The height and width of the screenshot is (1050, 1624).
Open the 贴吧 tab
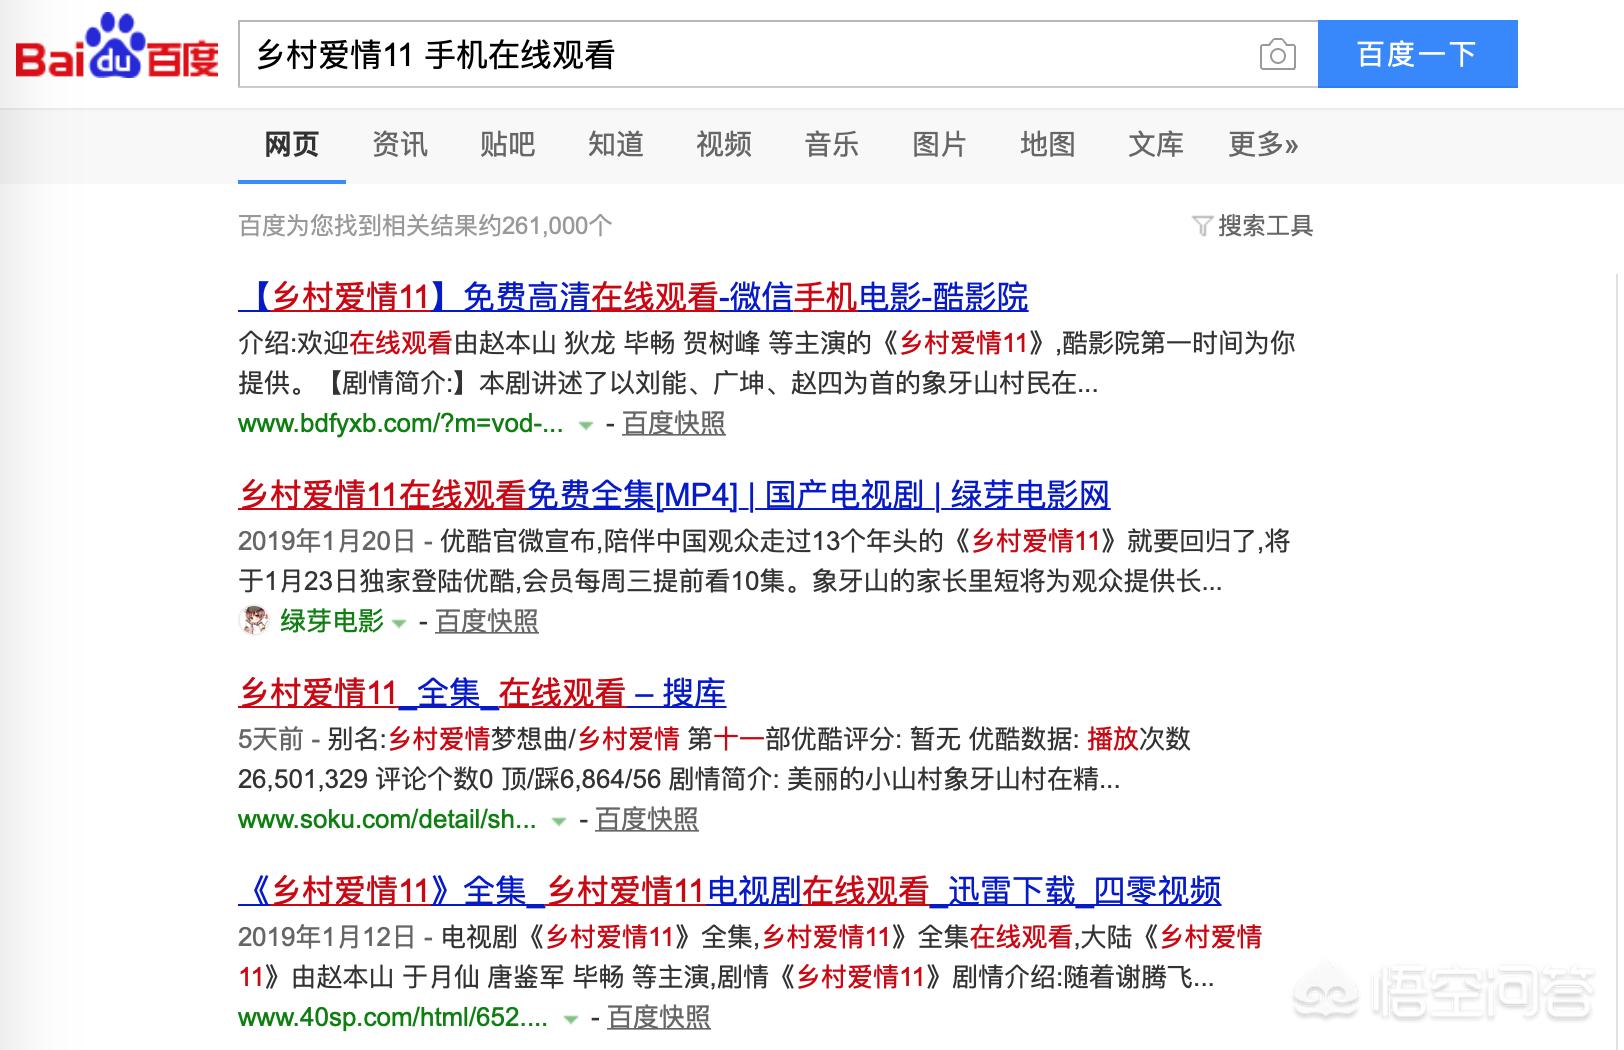coord(508,145)
